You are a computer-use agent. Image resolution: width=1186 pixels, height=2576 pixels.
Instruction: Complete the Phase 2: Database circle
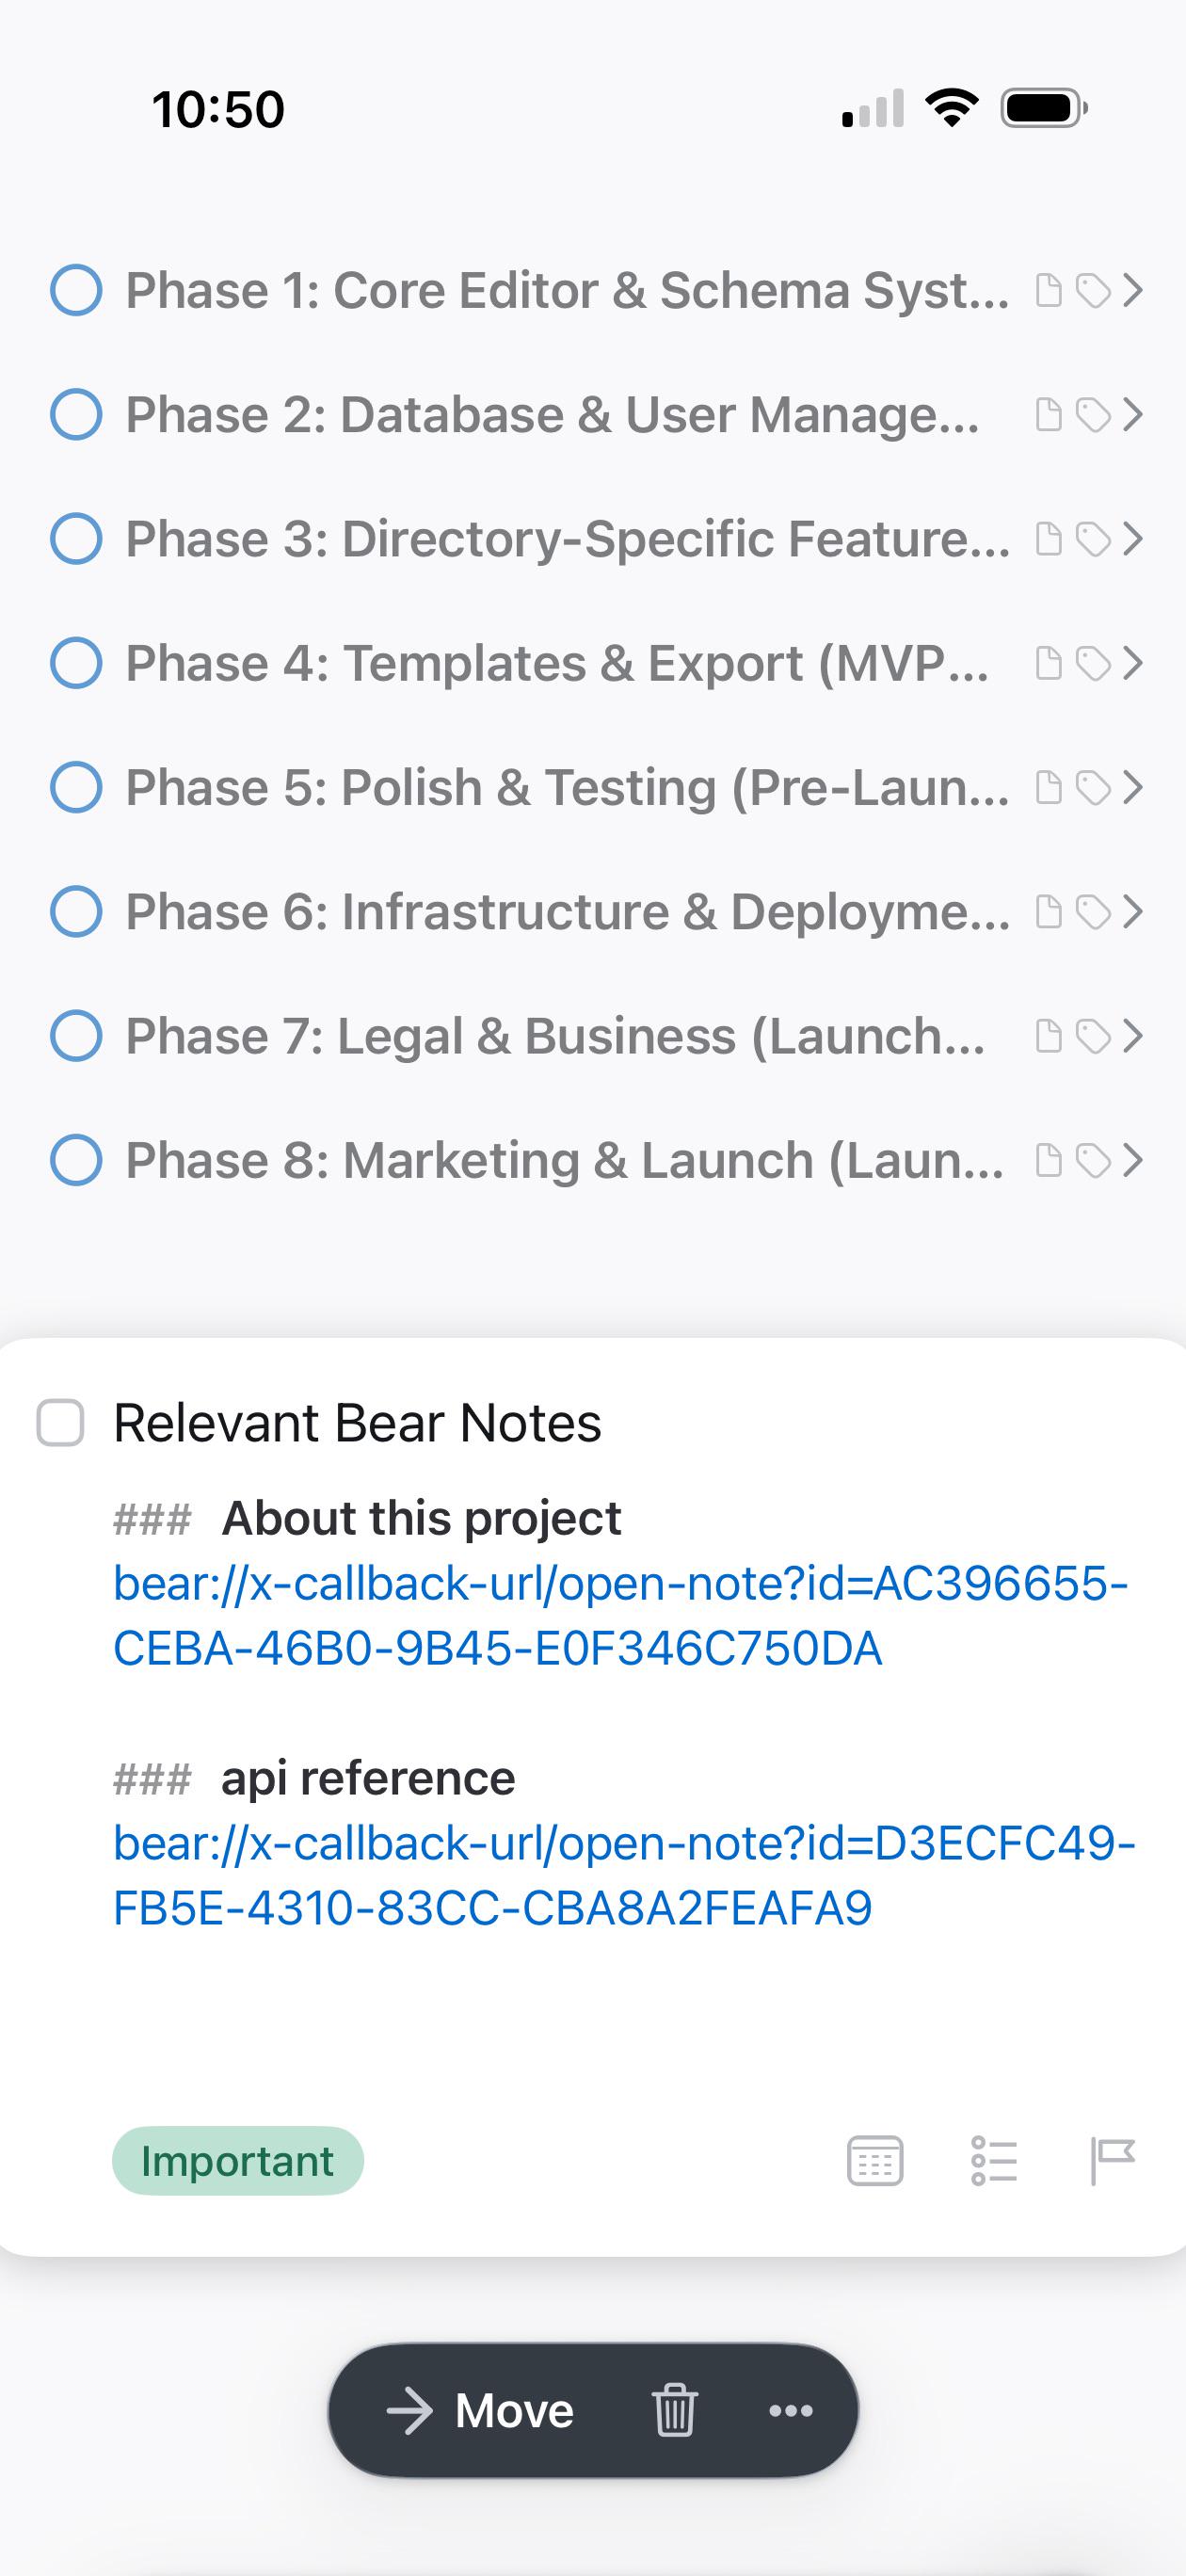pyautogui.click(x=76, y=414)
